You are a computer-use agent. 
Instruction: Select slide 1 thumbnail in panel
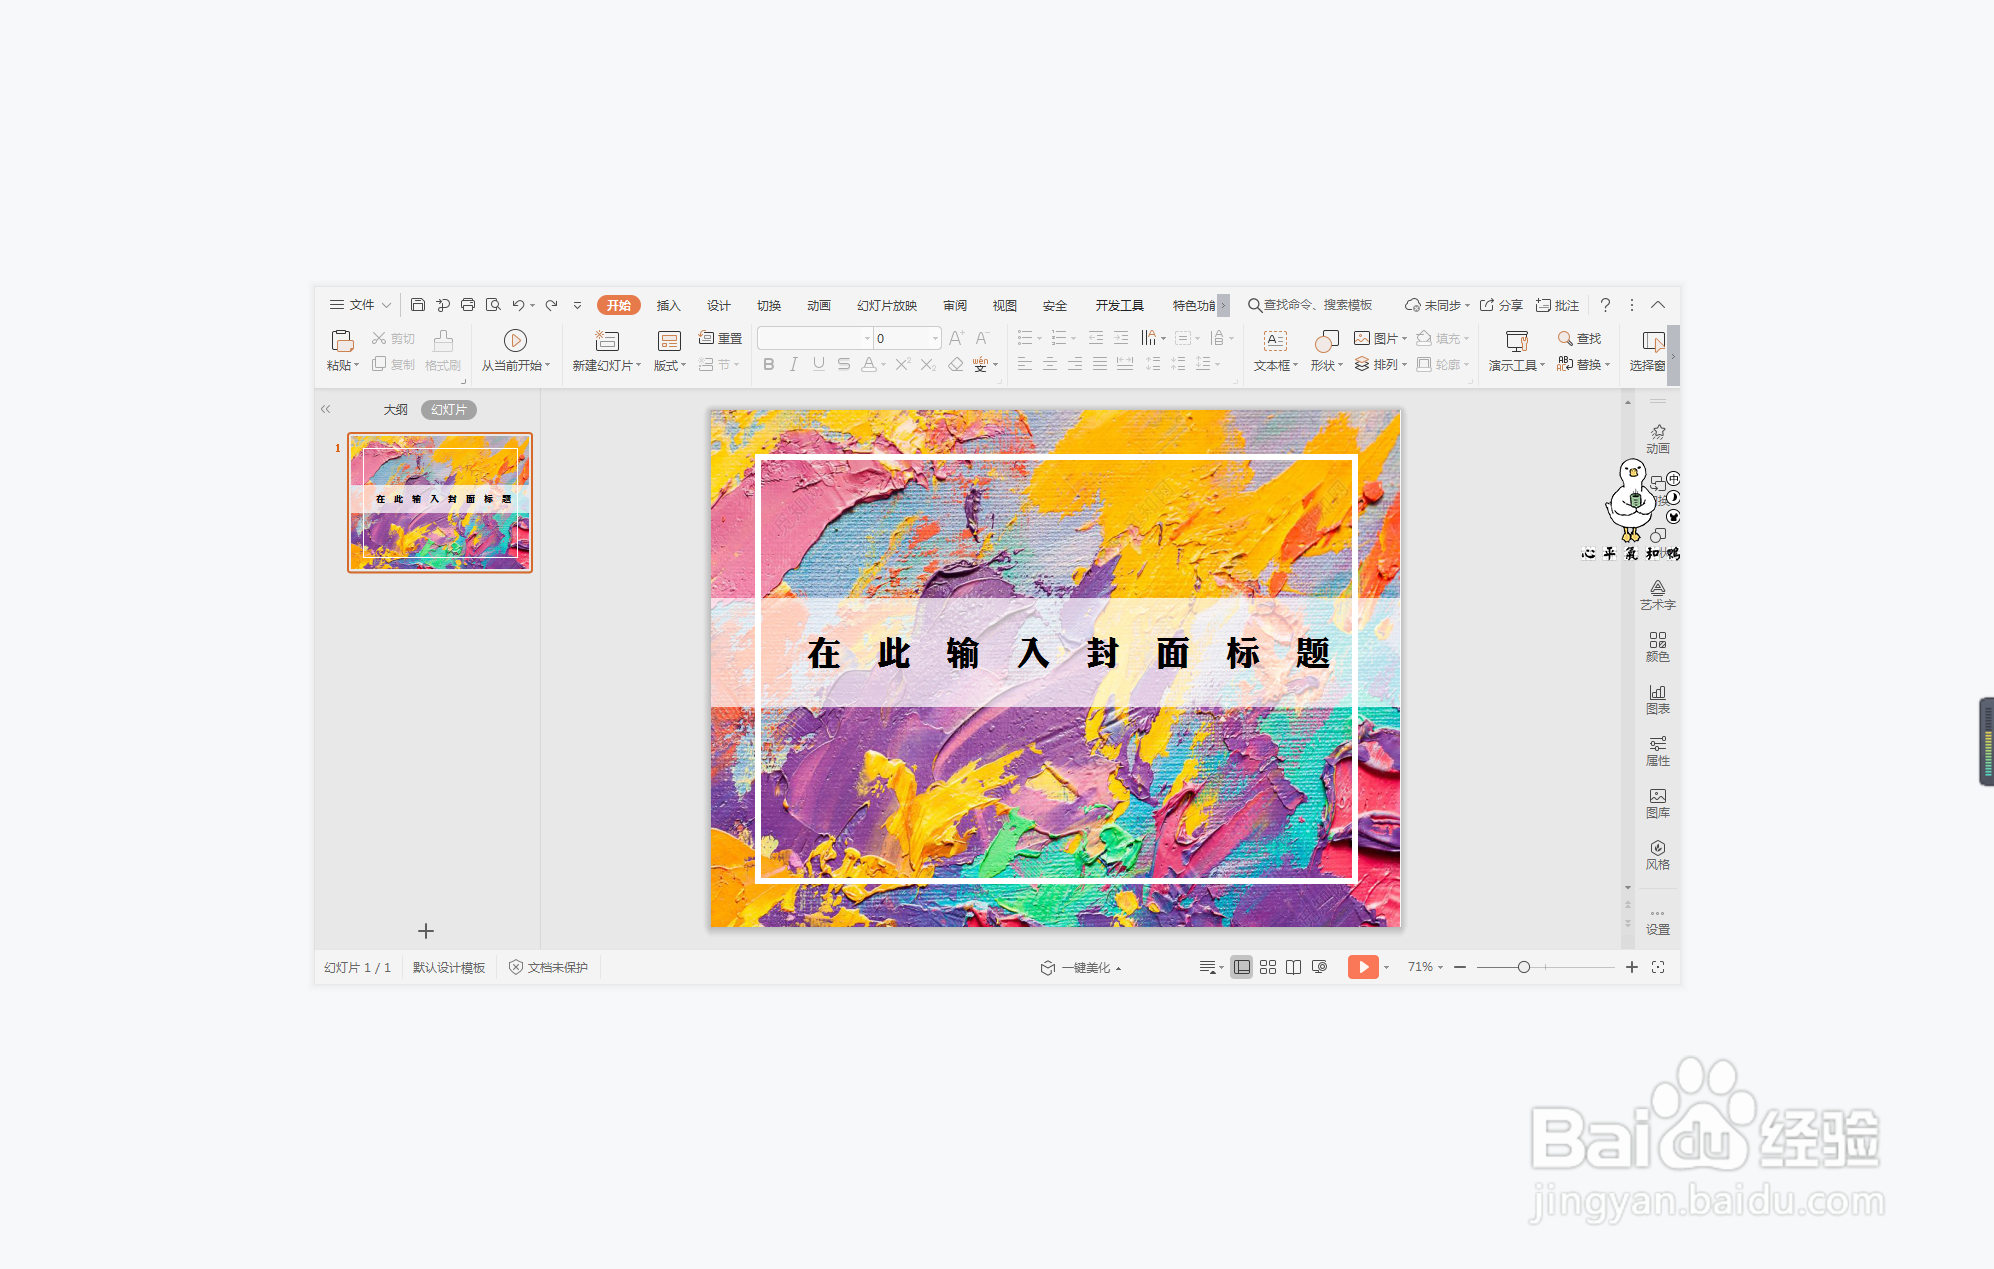pos(440,502)
